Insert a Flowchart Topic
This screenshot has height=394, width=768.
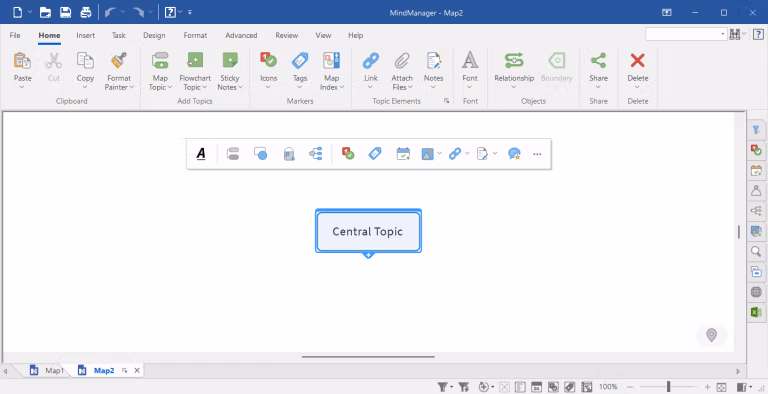coord(195,60)
